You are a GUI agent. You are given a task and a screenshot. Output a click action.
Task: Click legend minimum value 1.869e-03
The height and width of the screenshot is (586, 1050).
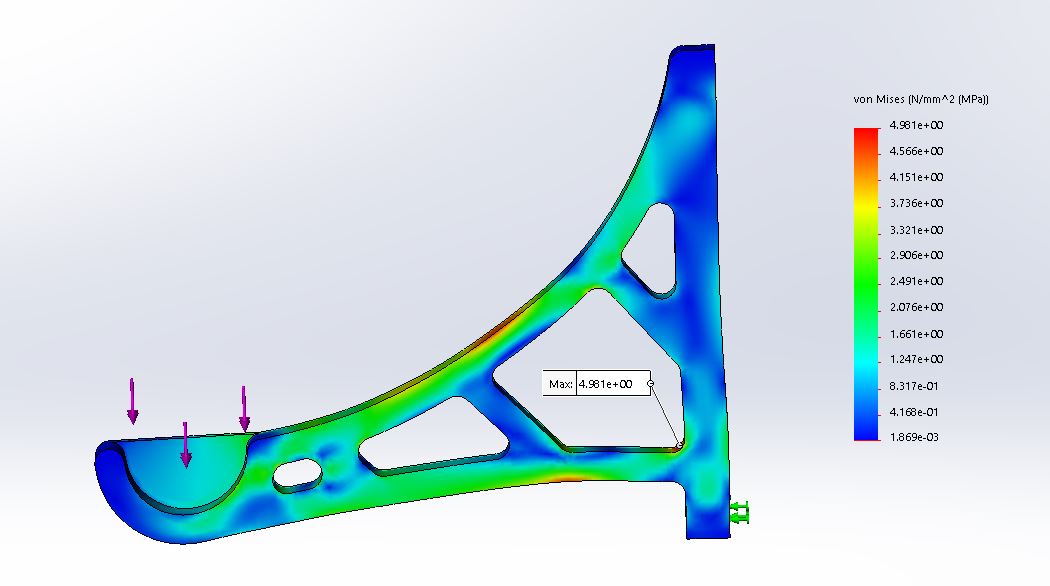point(914,437)
